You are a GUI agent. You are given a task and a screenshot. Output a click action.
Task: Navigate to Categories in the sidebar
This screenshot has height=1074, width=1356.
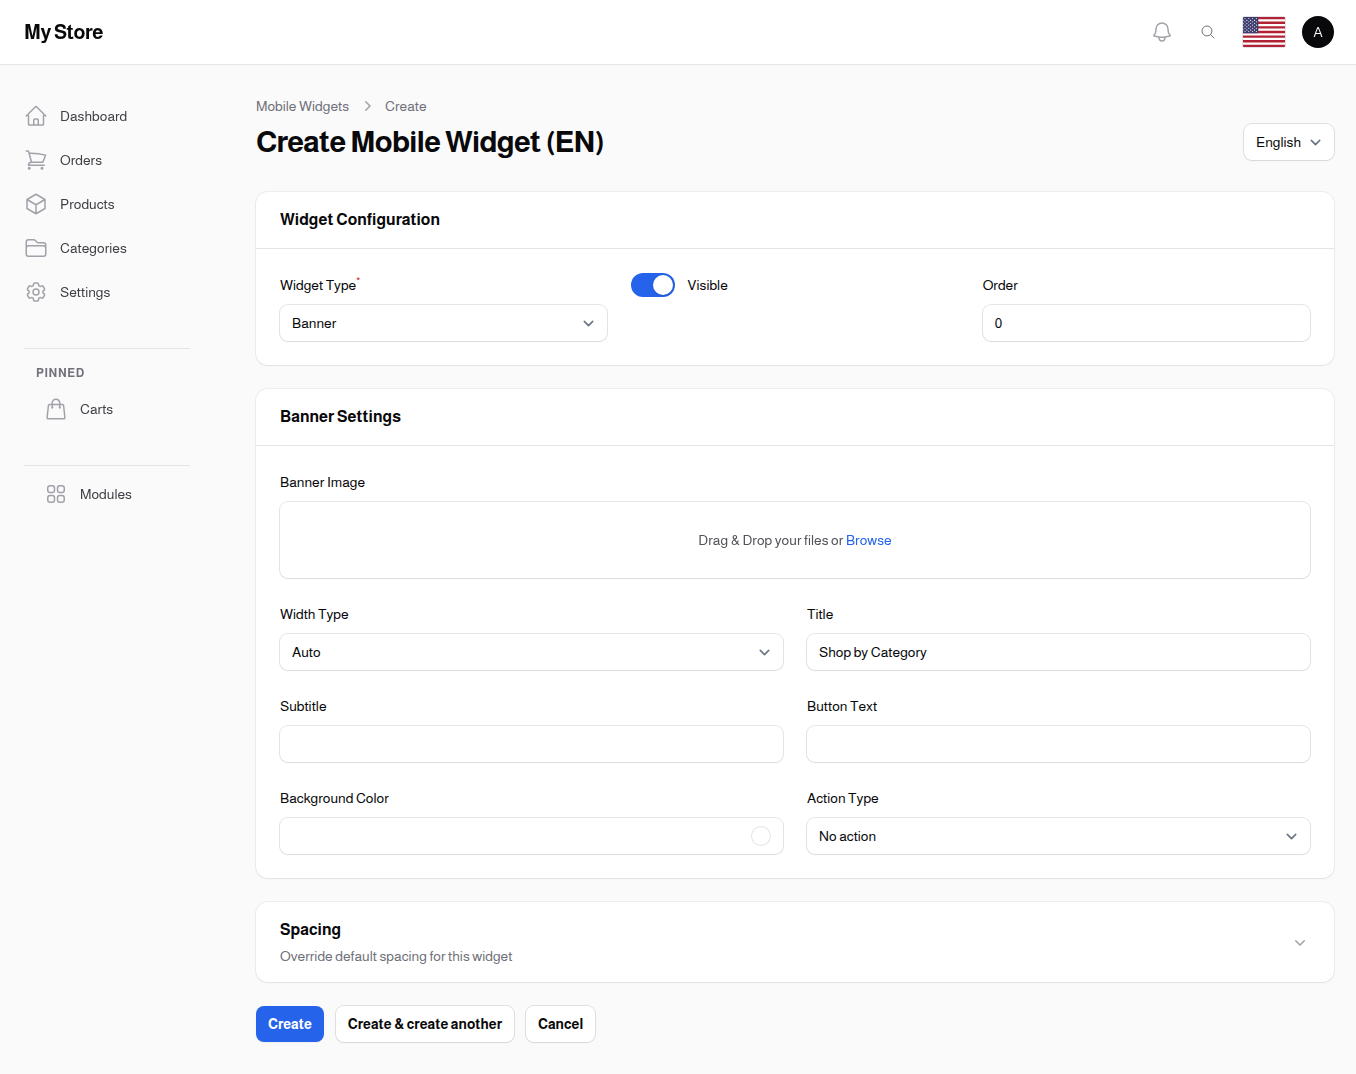(93, 248)
